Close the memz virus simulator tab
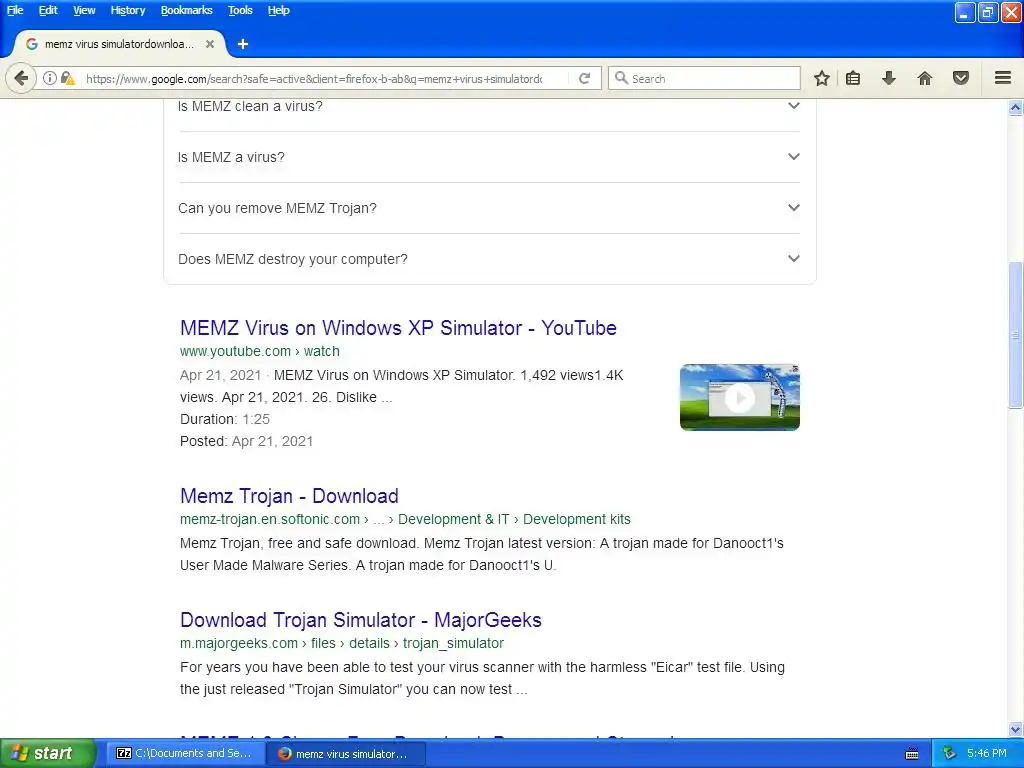Viewport: 1024px width, 768px height. pyautogui.click(x=210, y=44)
